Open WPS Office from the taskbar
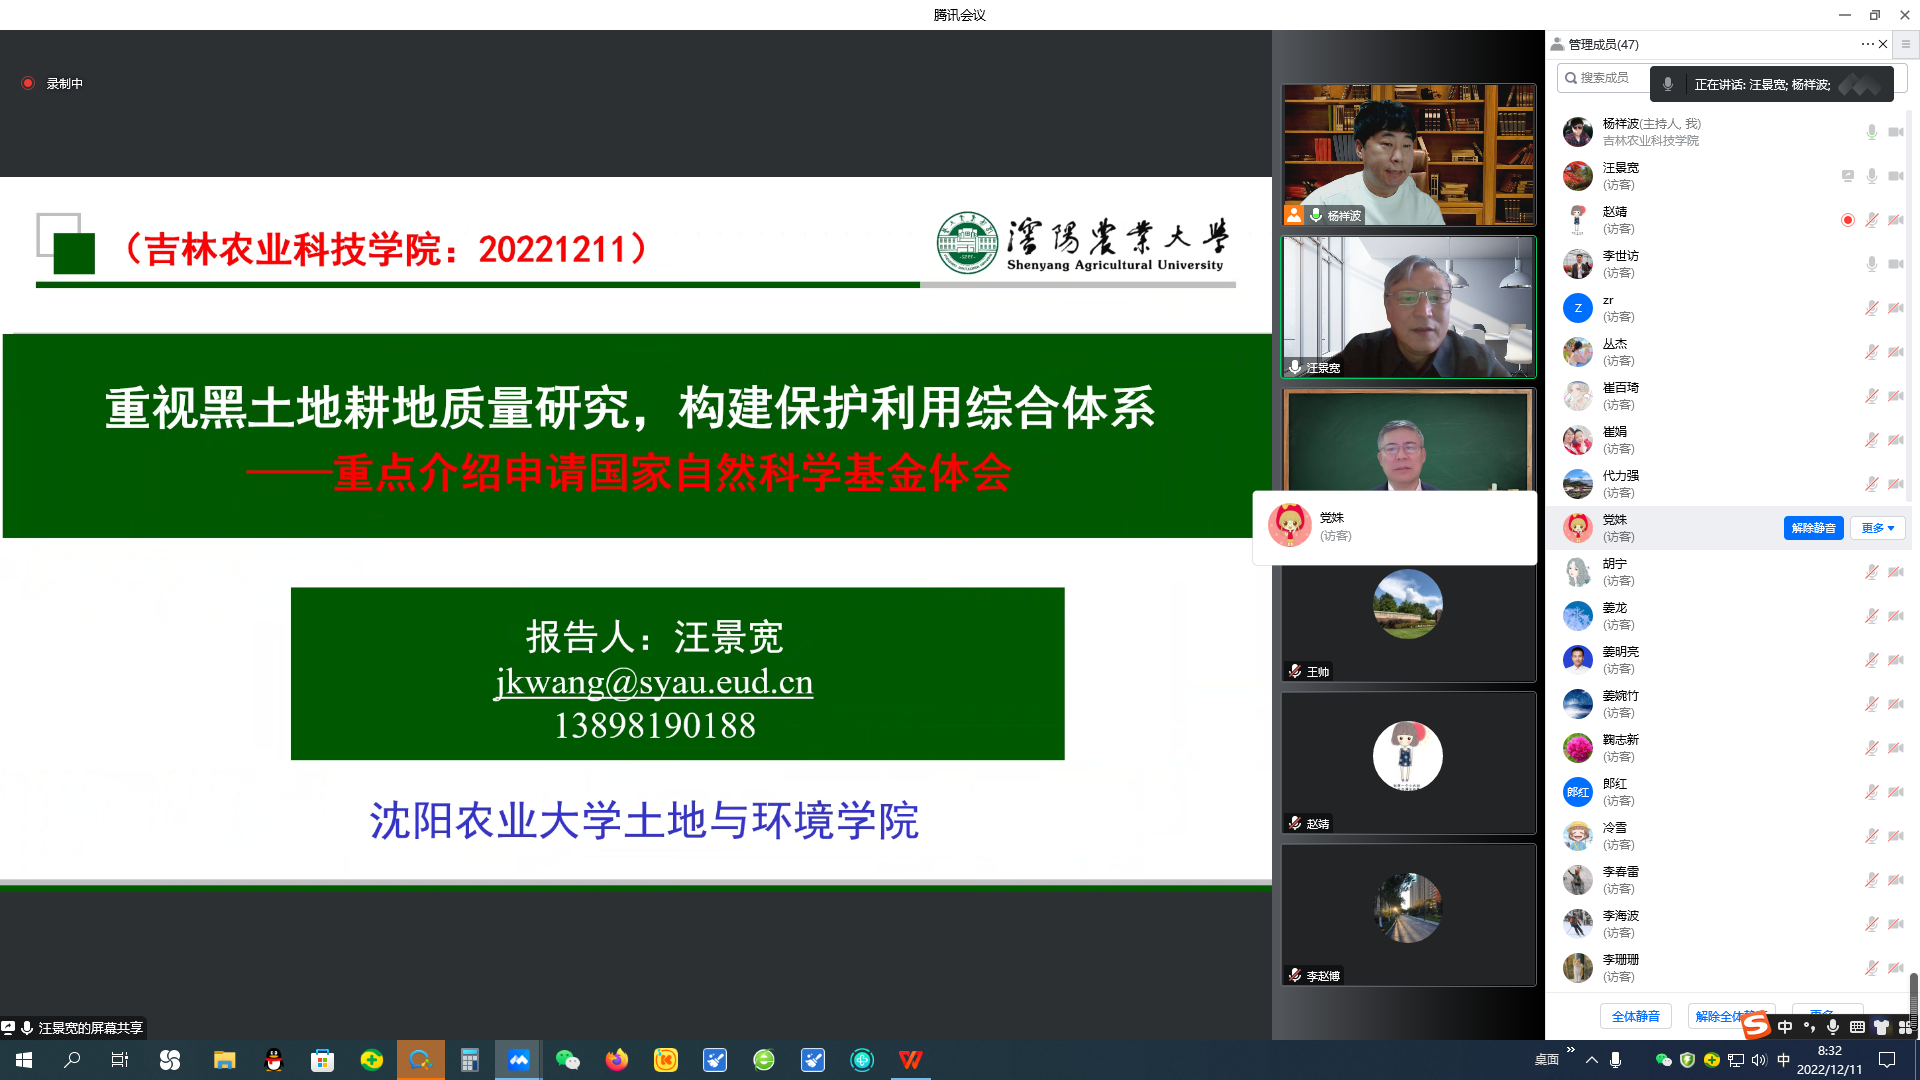 pos(910,1060)
